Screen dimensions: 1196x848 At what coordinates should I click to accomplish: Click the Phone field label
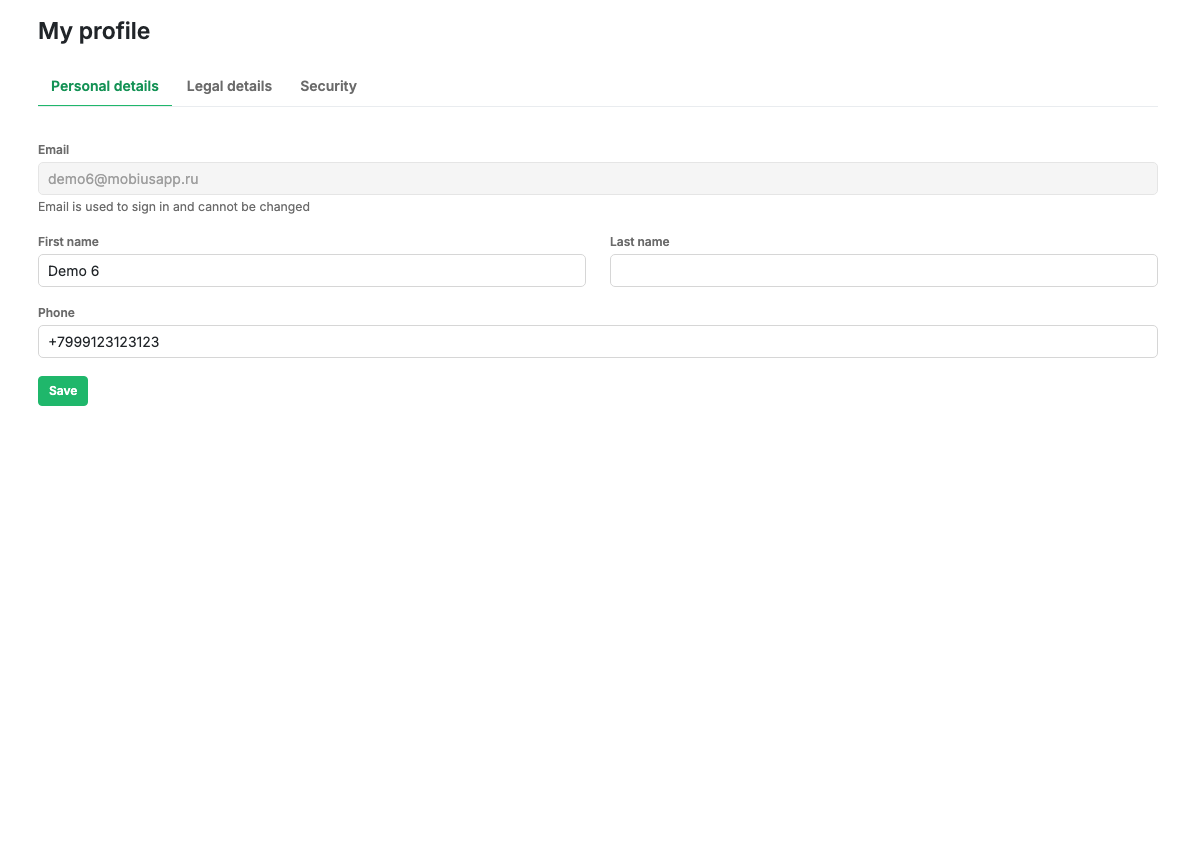pos(56,313)
